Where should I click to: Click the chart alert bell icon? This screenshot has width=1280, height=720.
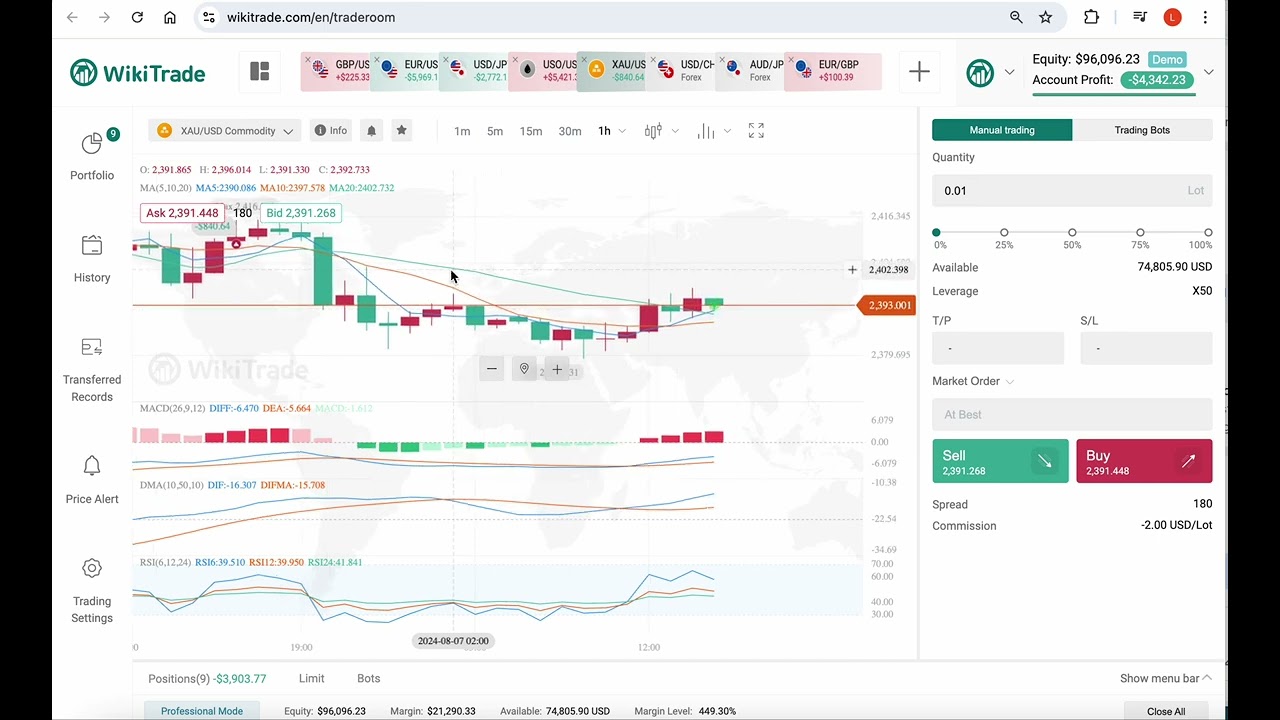371,130
